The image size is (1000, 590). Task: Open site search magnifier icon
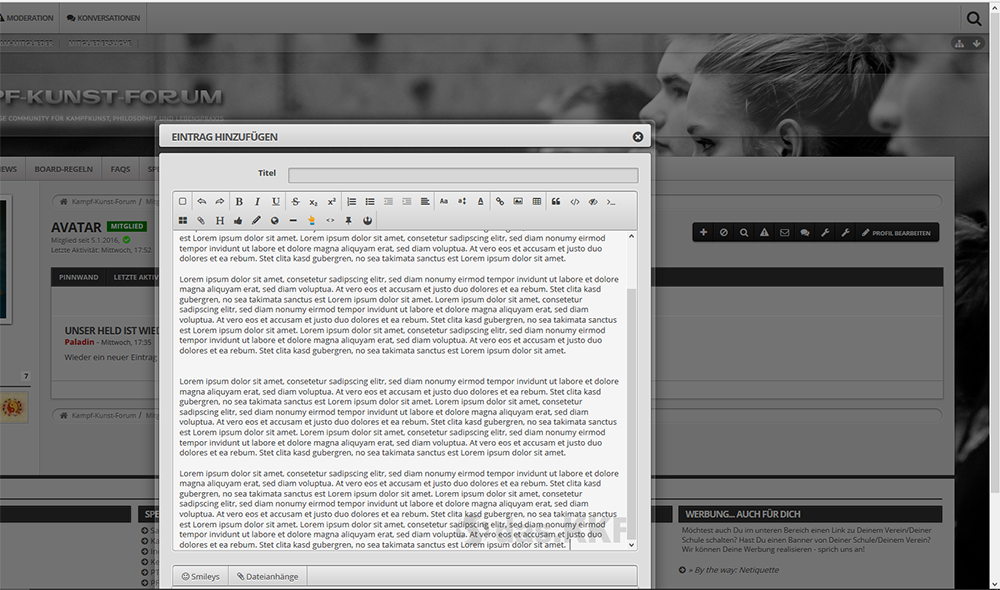[x=973, y=18]
